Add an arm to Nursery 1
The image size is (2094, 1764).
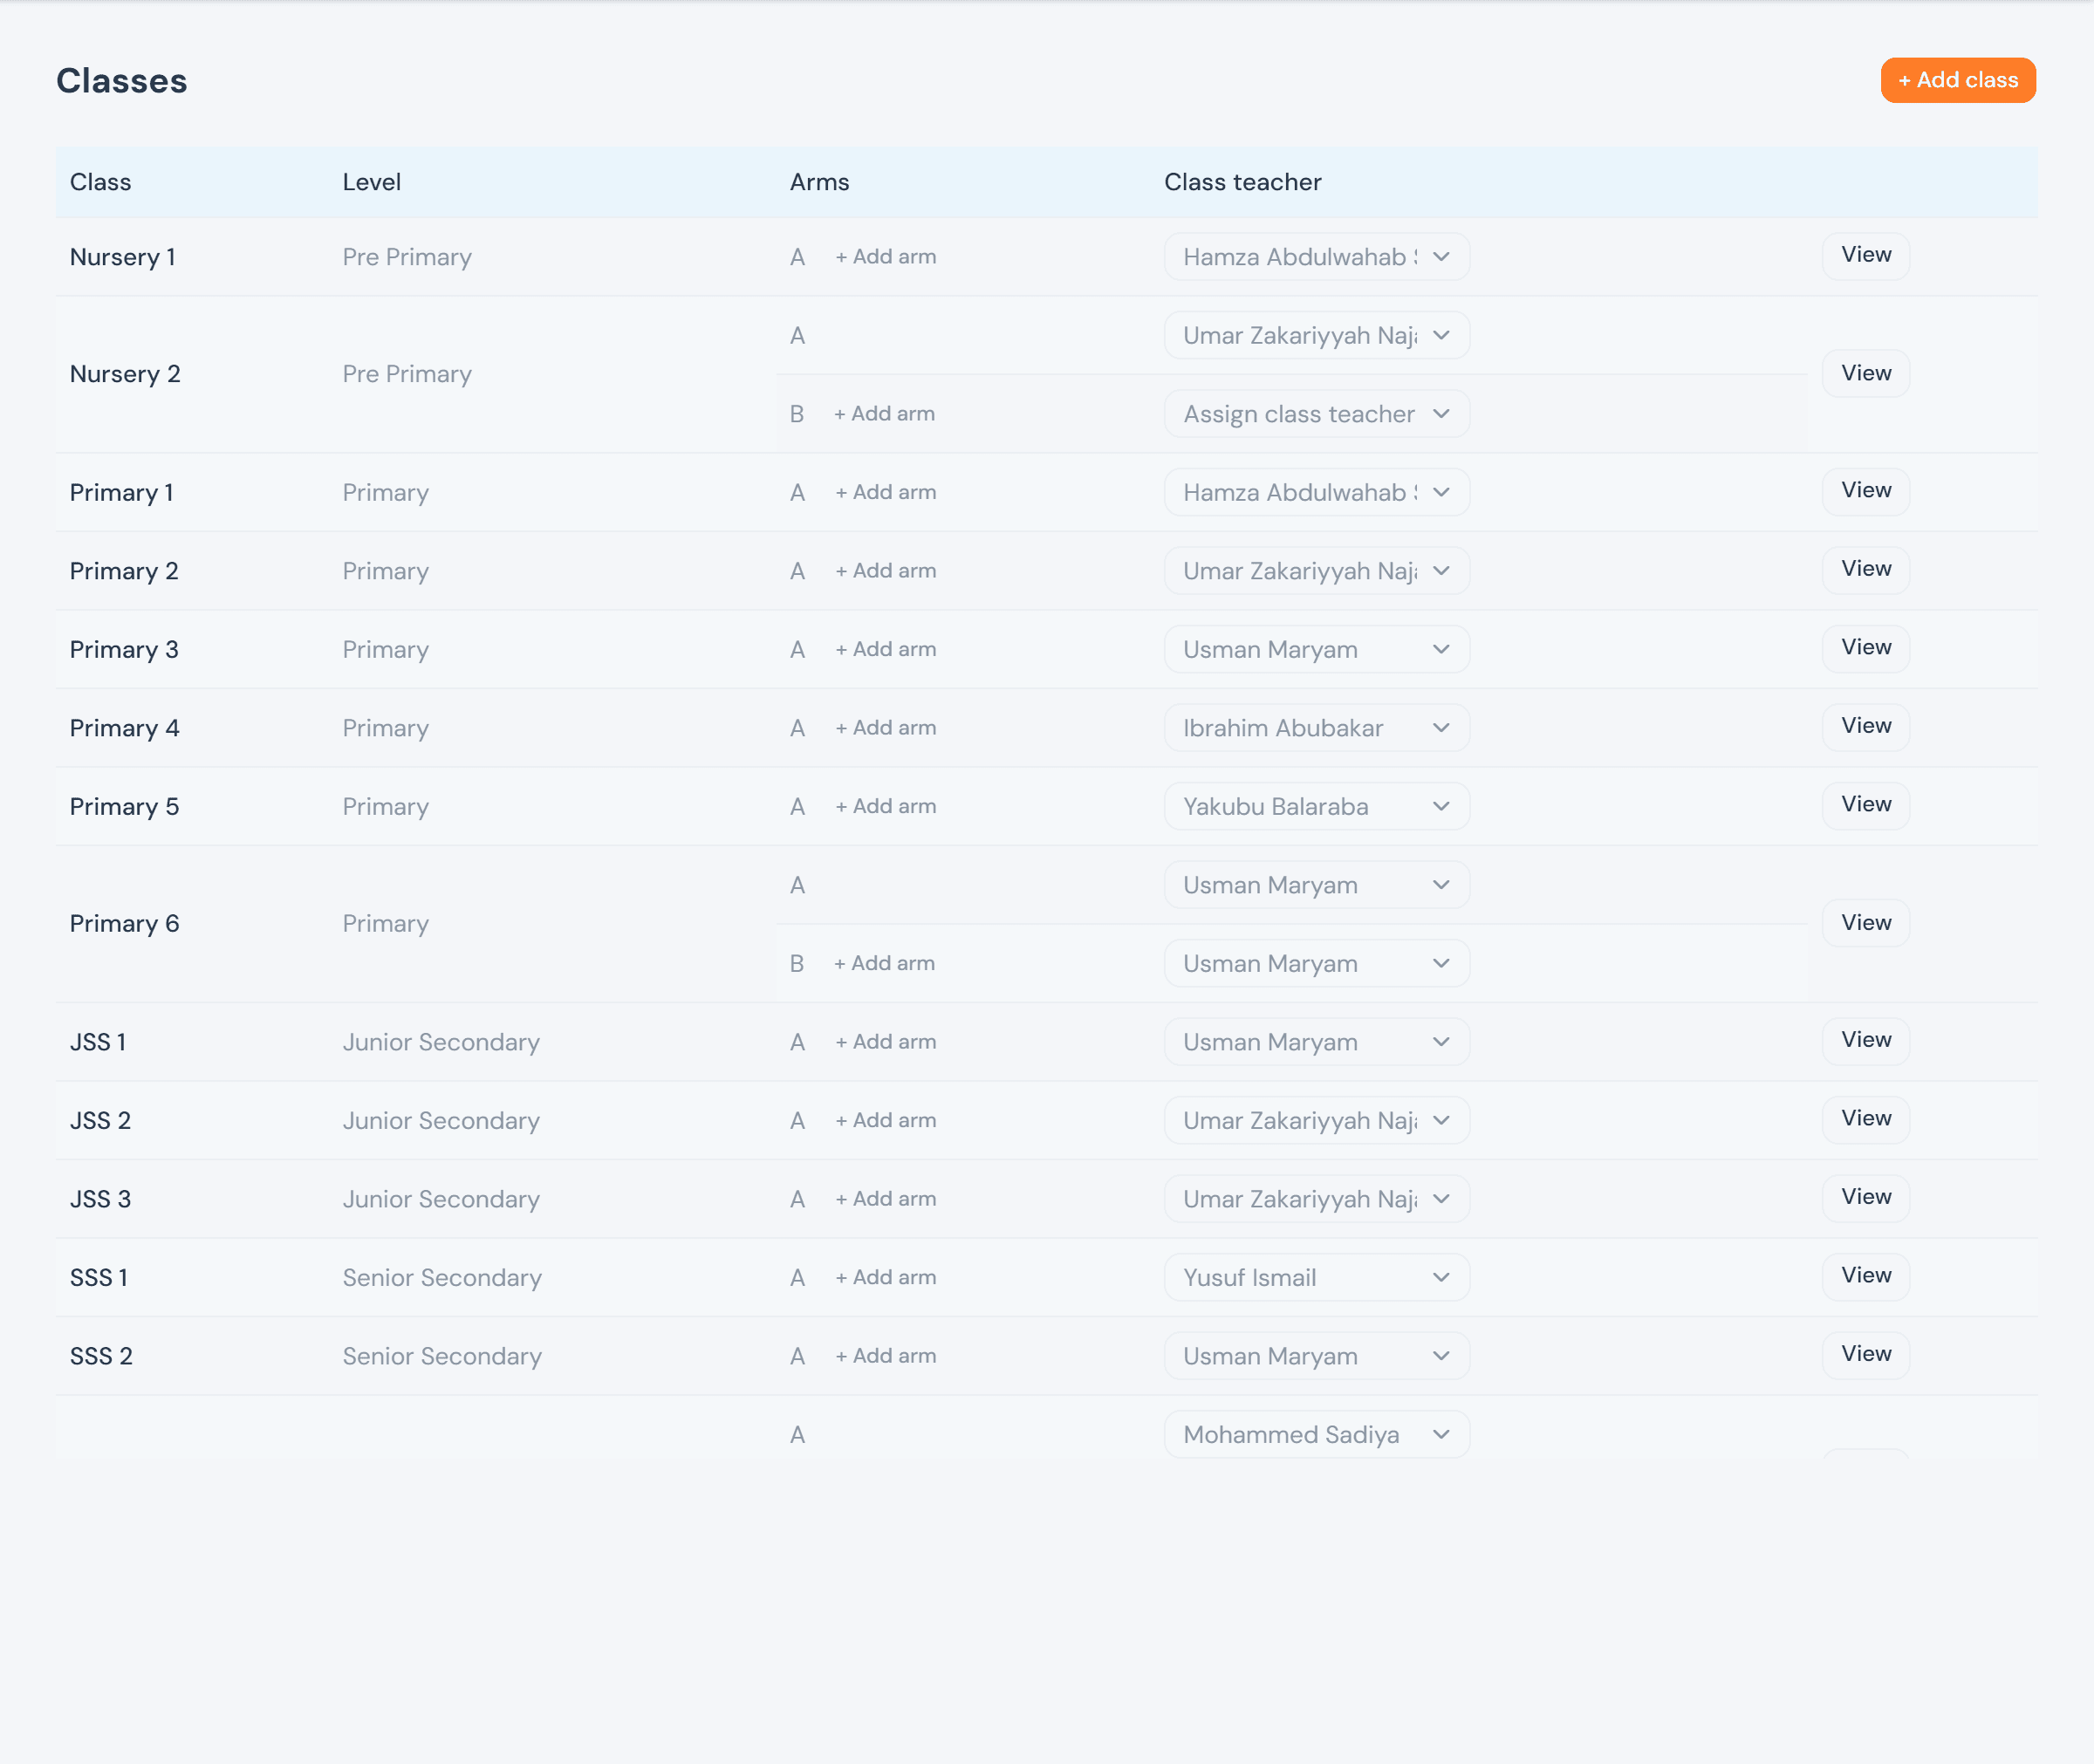[886, 257]
